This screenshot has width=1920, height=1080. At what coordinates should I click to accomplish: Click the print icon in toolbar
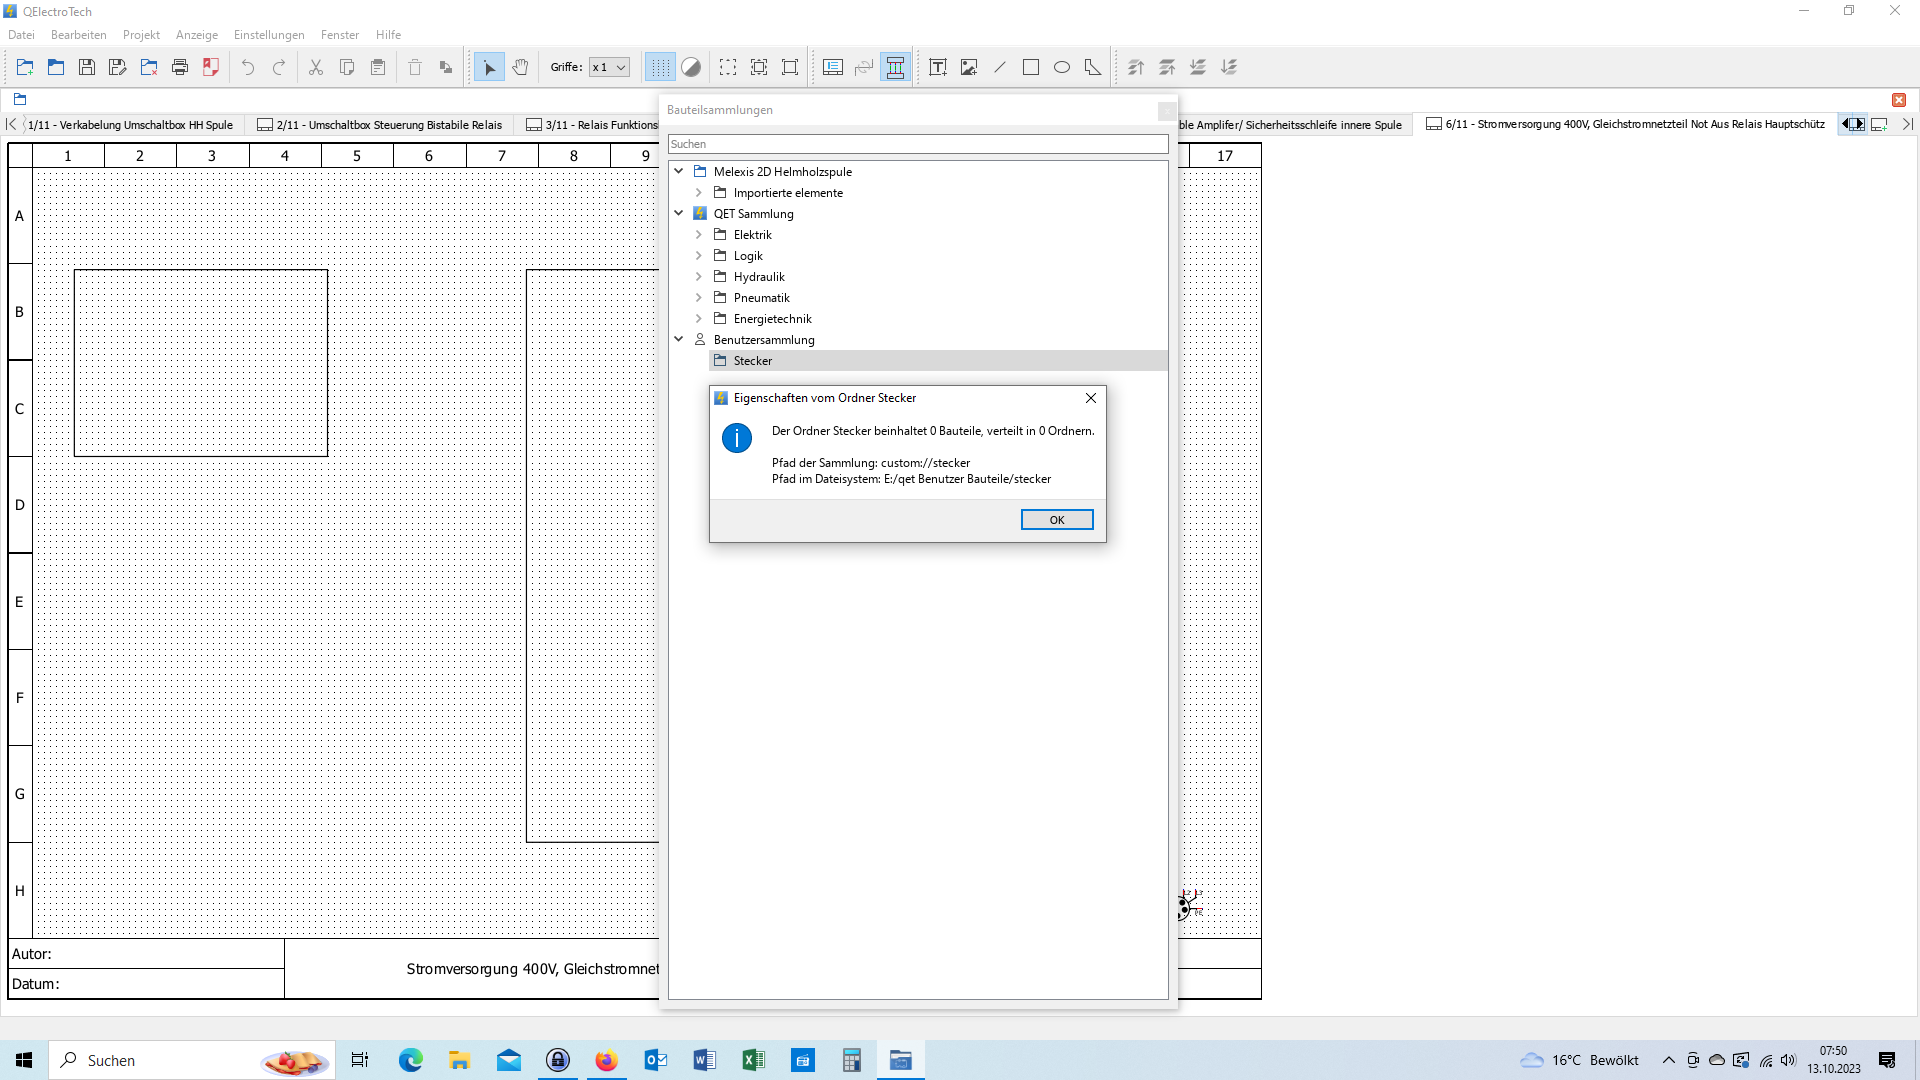pos(180,67)
